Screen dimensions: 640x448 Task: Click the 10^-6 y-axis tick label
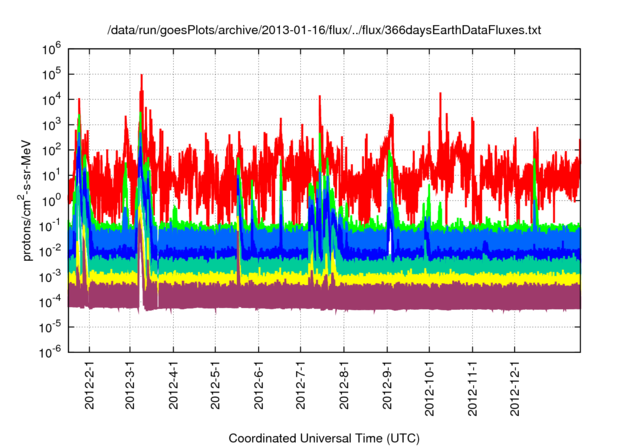pos(50,352)
